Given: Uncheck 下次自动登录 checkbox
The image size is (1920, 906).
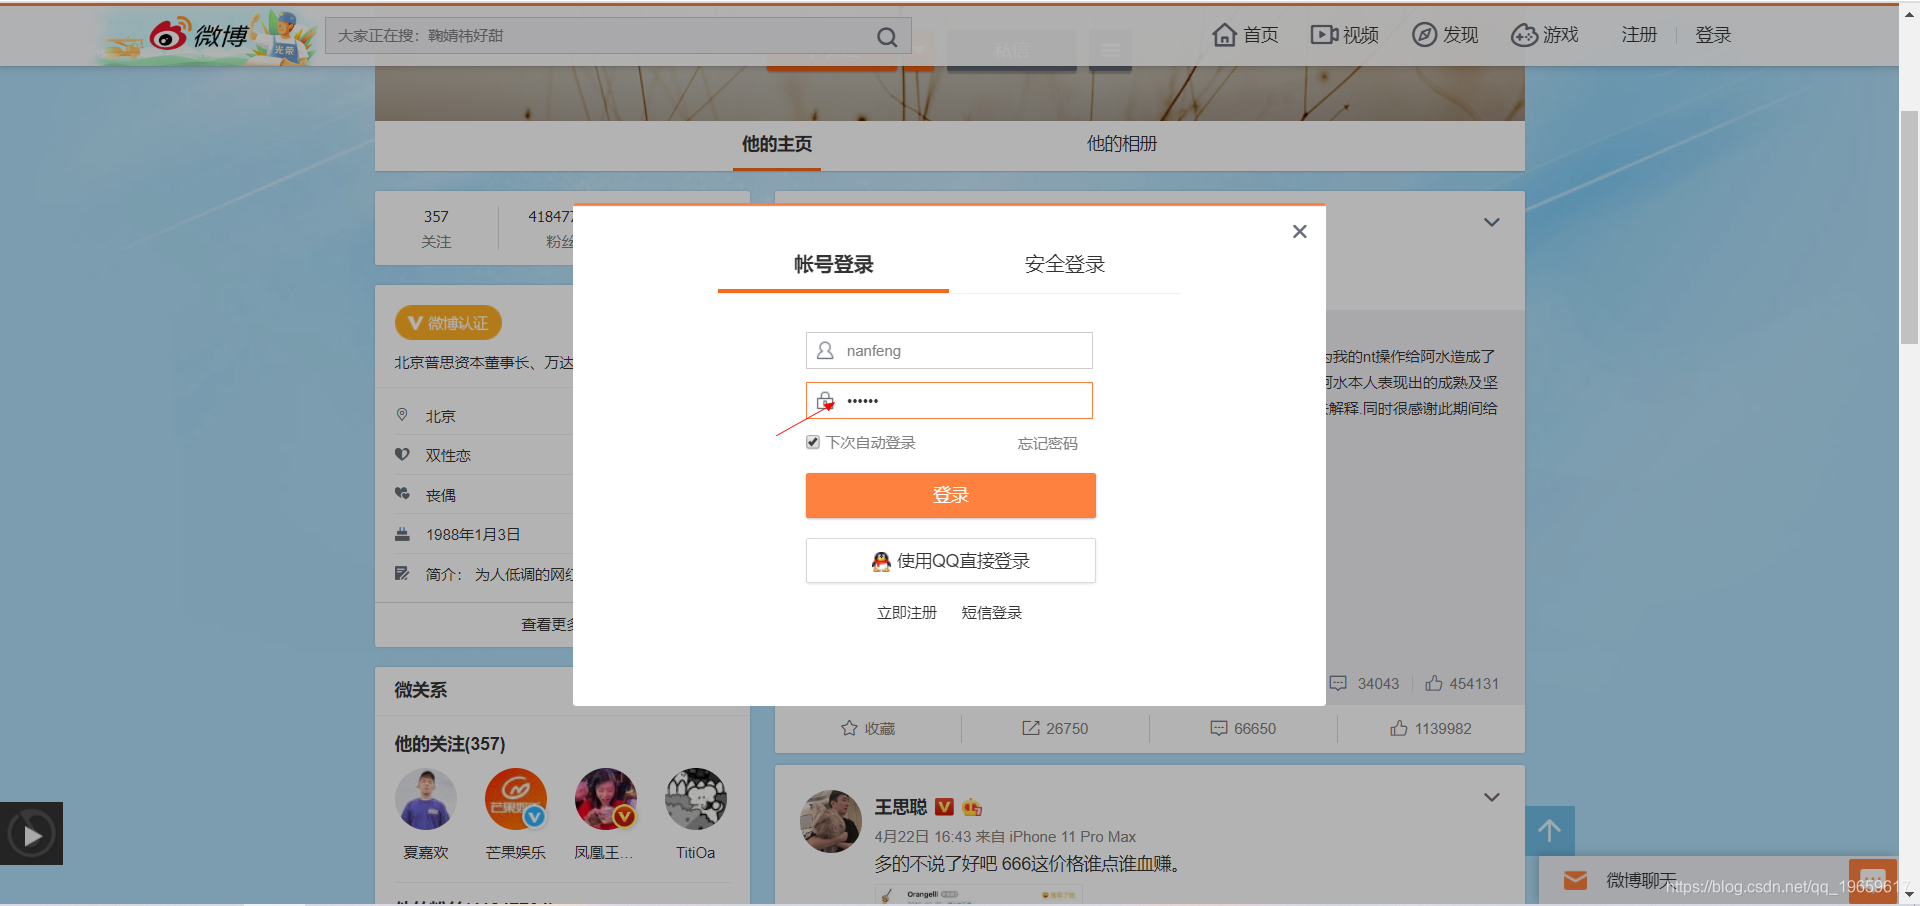Looking at the screenshot, I should [x=813, y=442].
